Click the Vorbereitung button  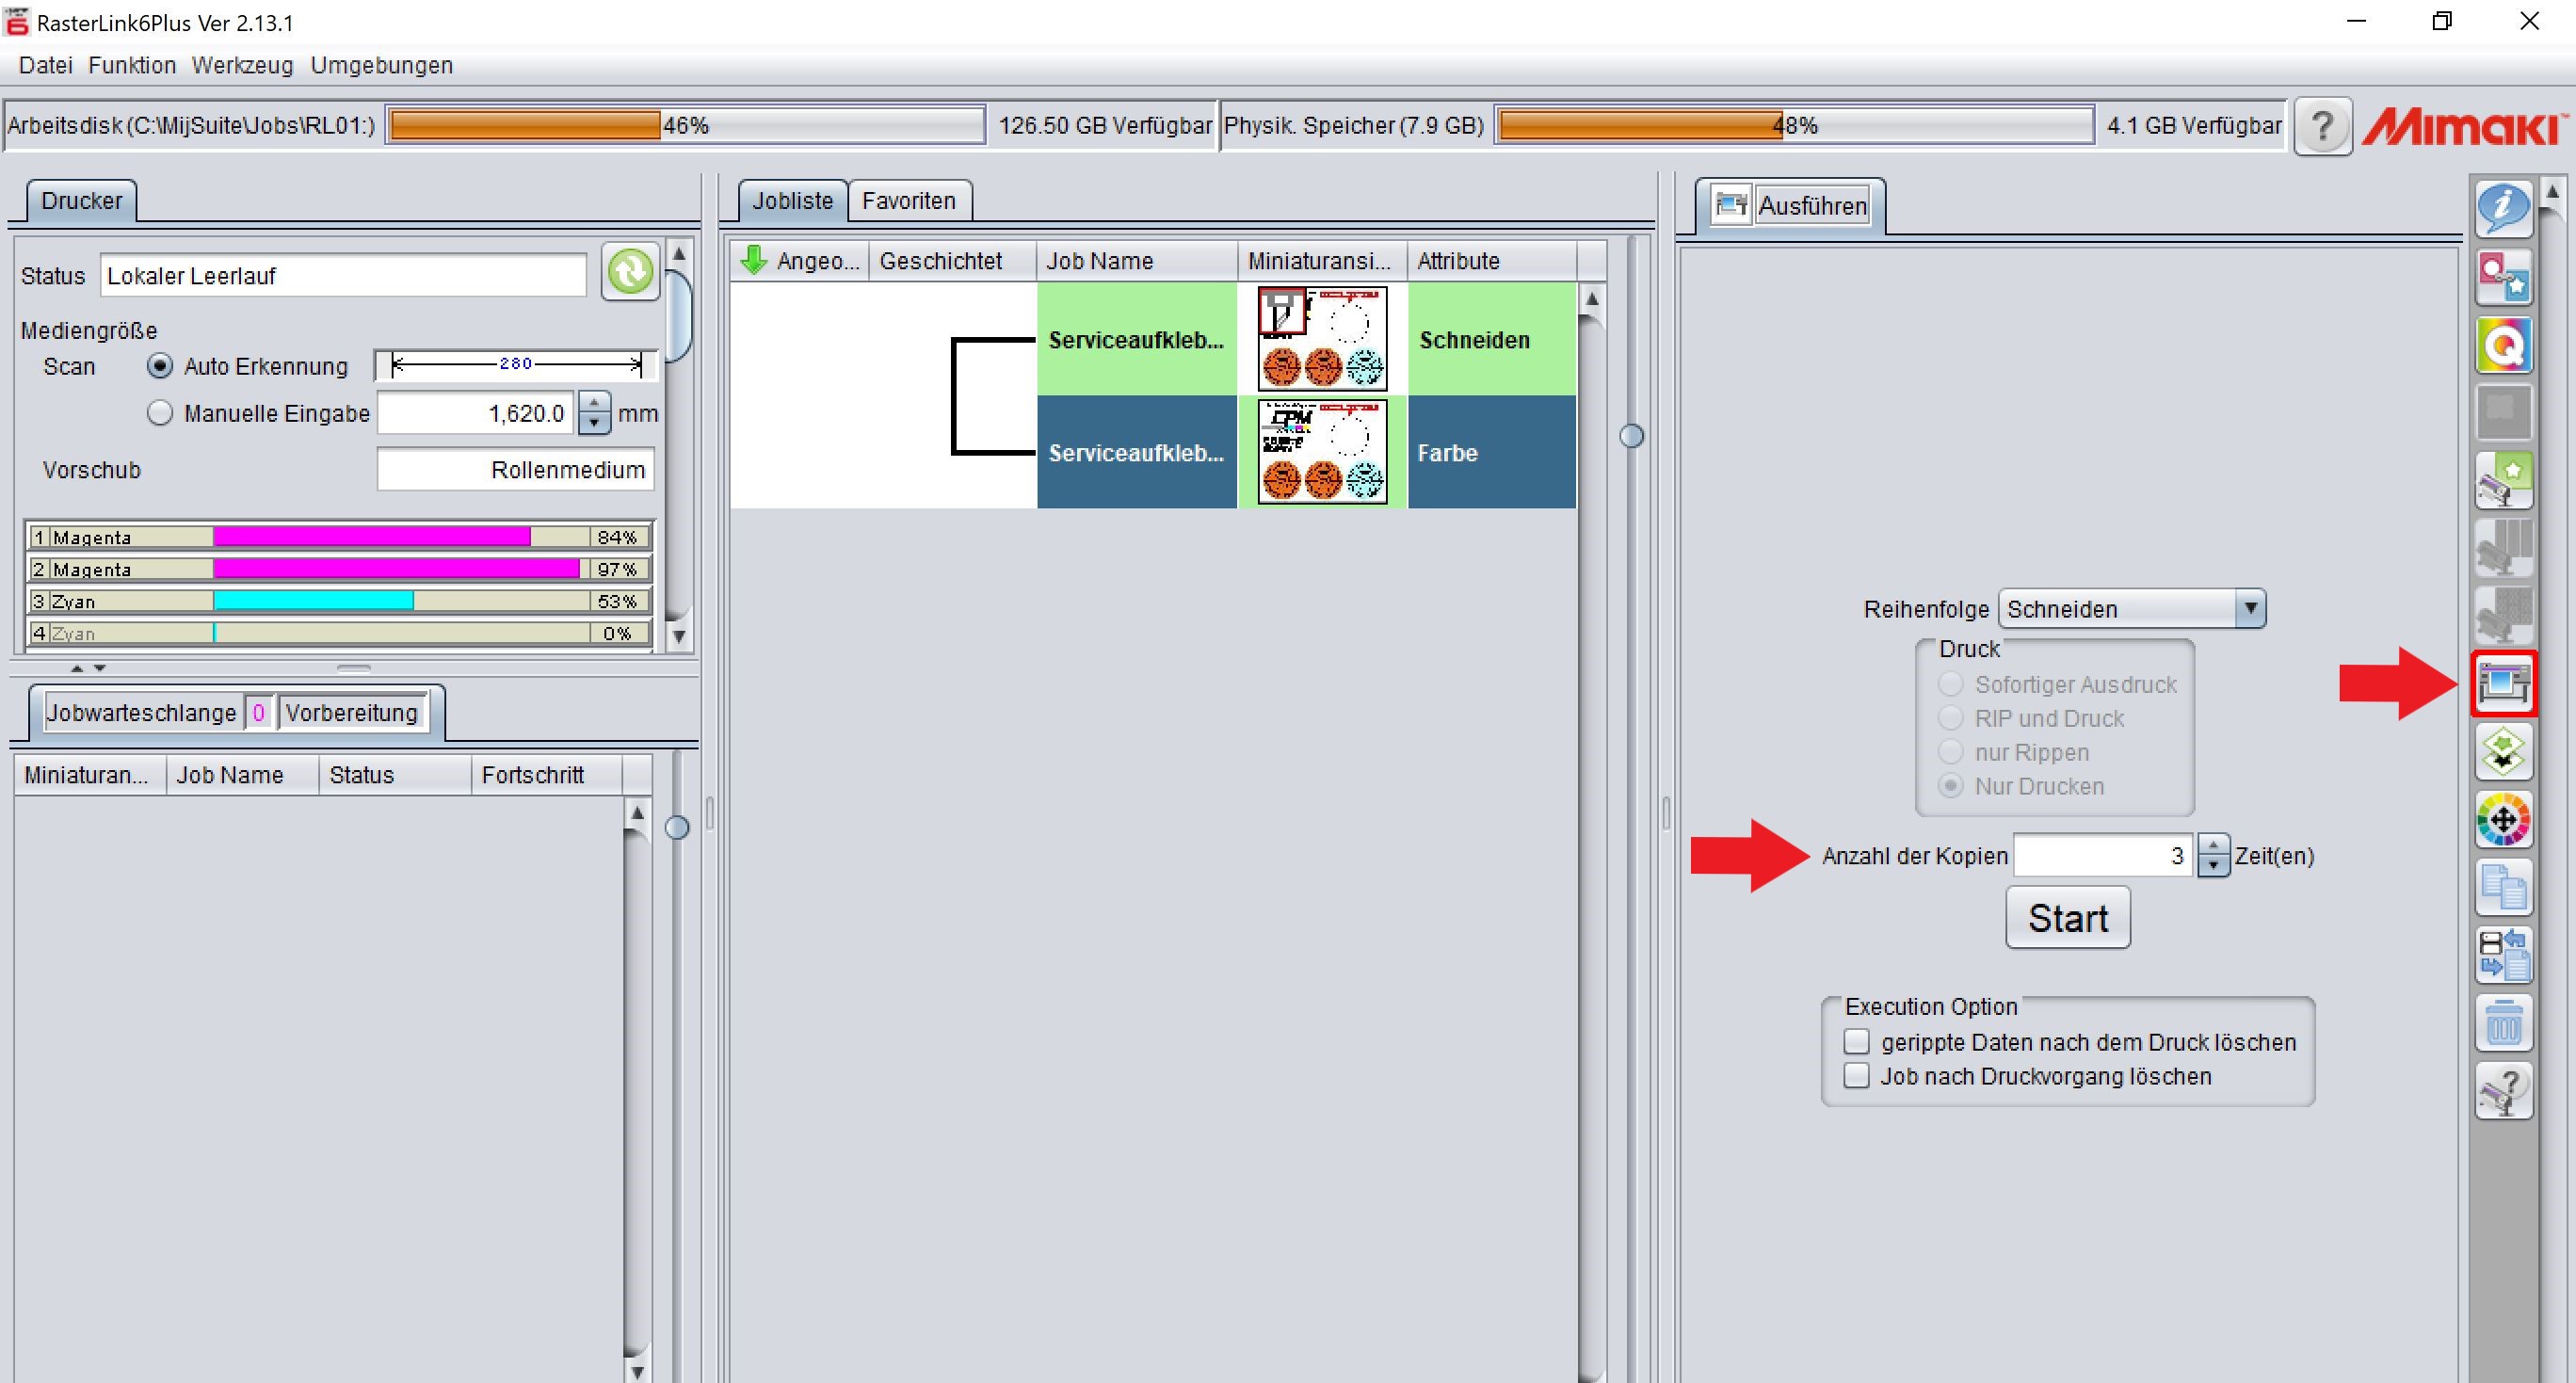coord(351,713)
